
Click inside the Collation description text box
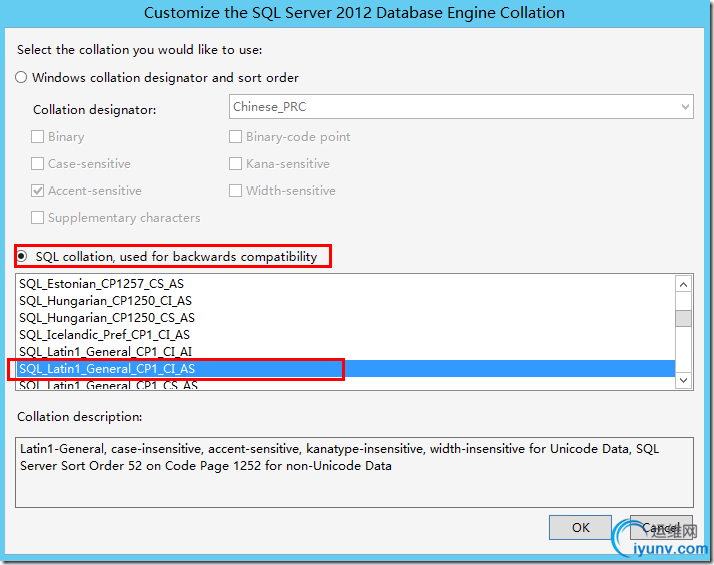[354, 473]
